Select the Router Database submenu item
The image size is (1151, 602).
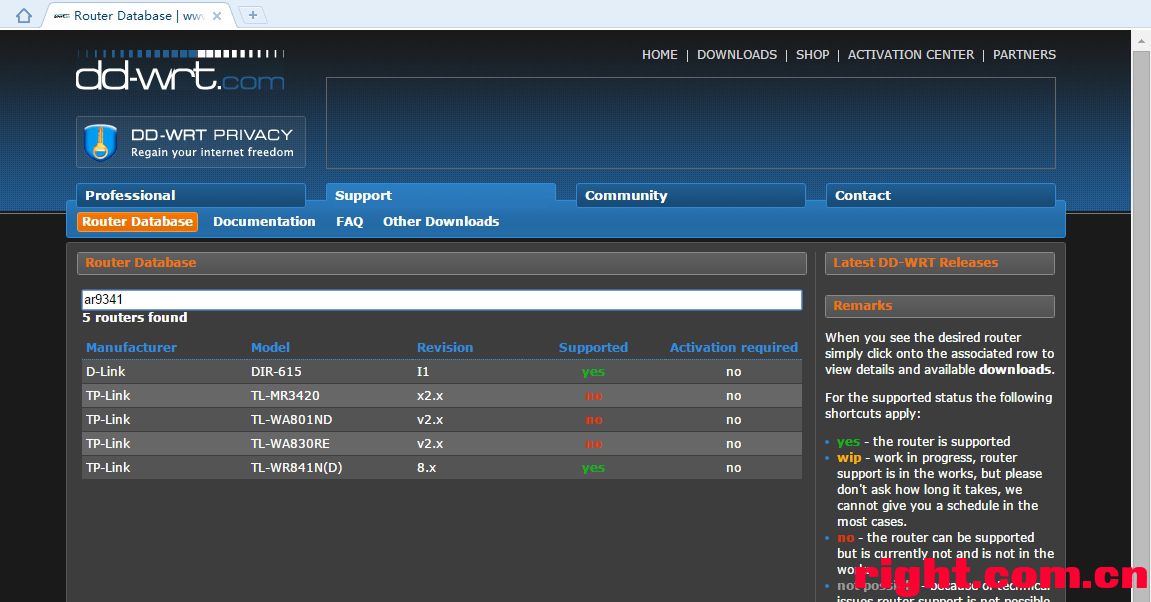(x=137, y=222)
